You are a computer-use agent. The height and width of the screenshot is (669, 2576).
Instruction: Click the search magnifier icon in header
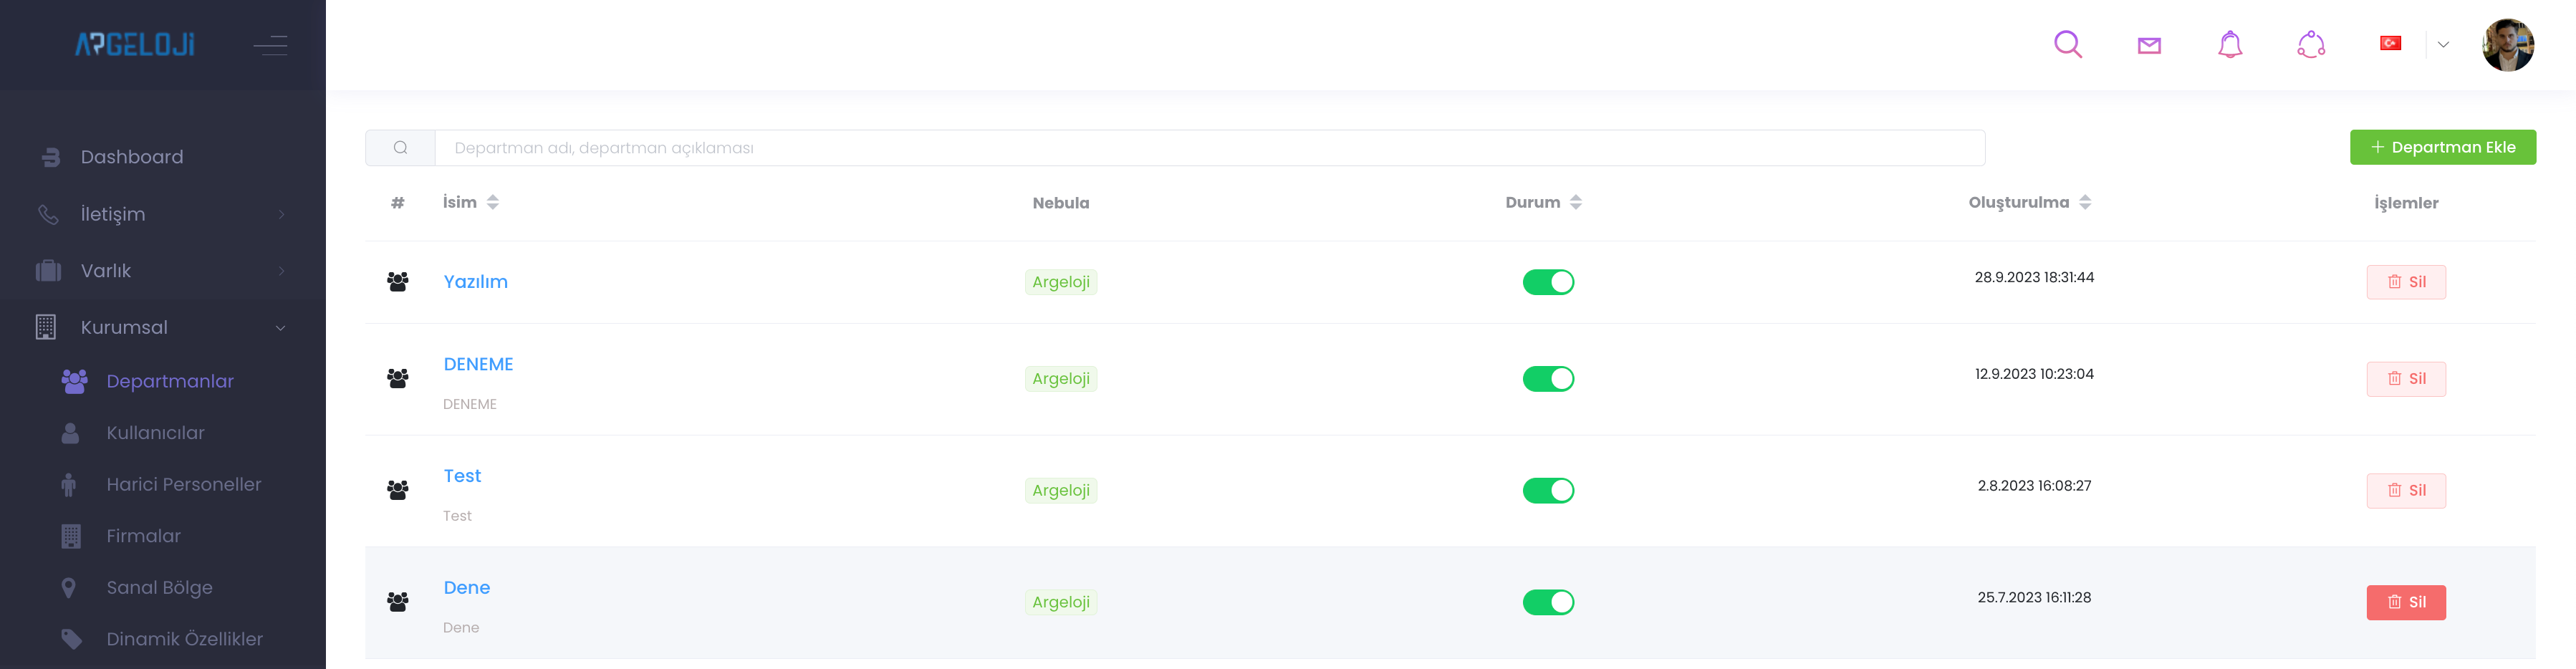(x=2067, y=44)
